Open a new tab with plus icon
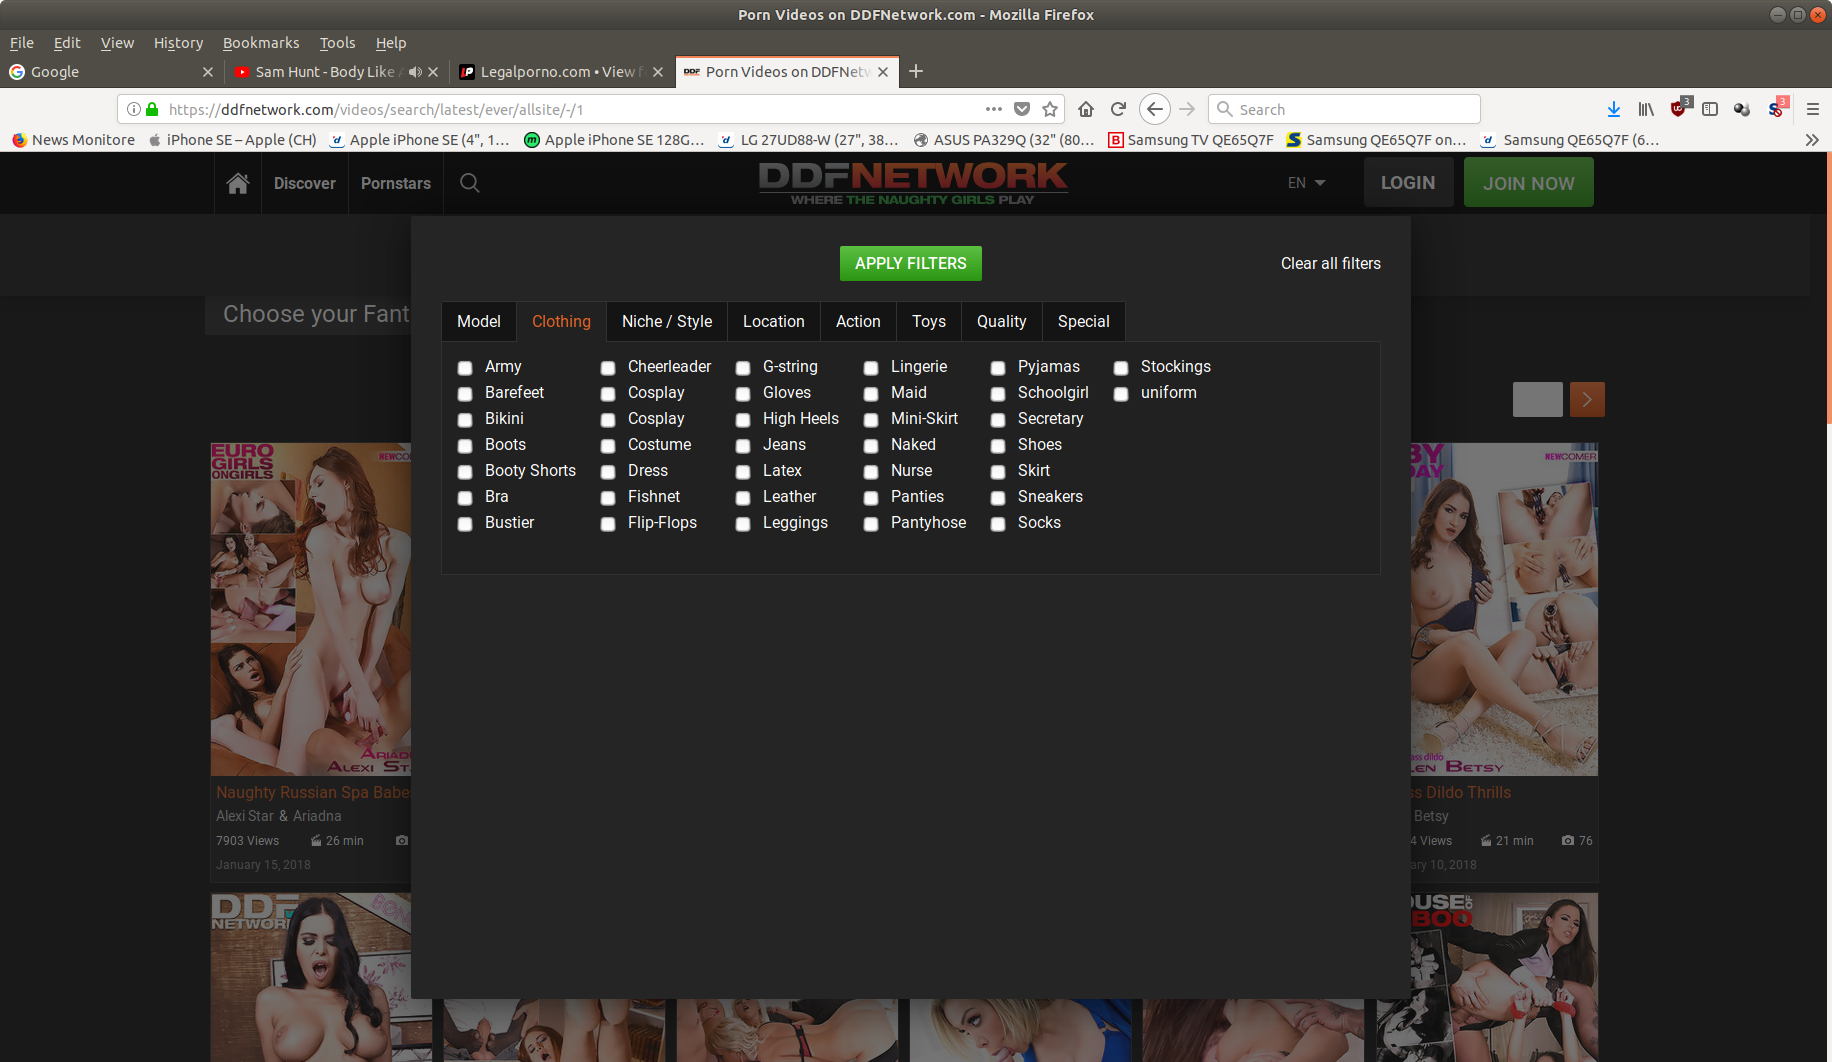This screenshot has height=1062, width=1832. coord(916,71)
